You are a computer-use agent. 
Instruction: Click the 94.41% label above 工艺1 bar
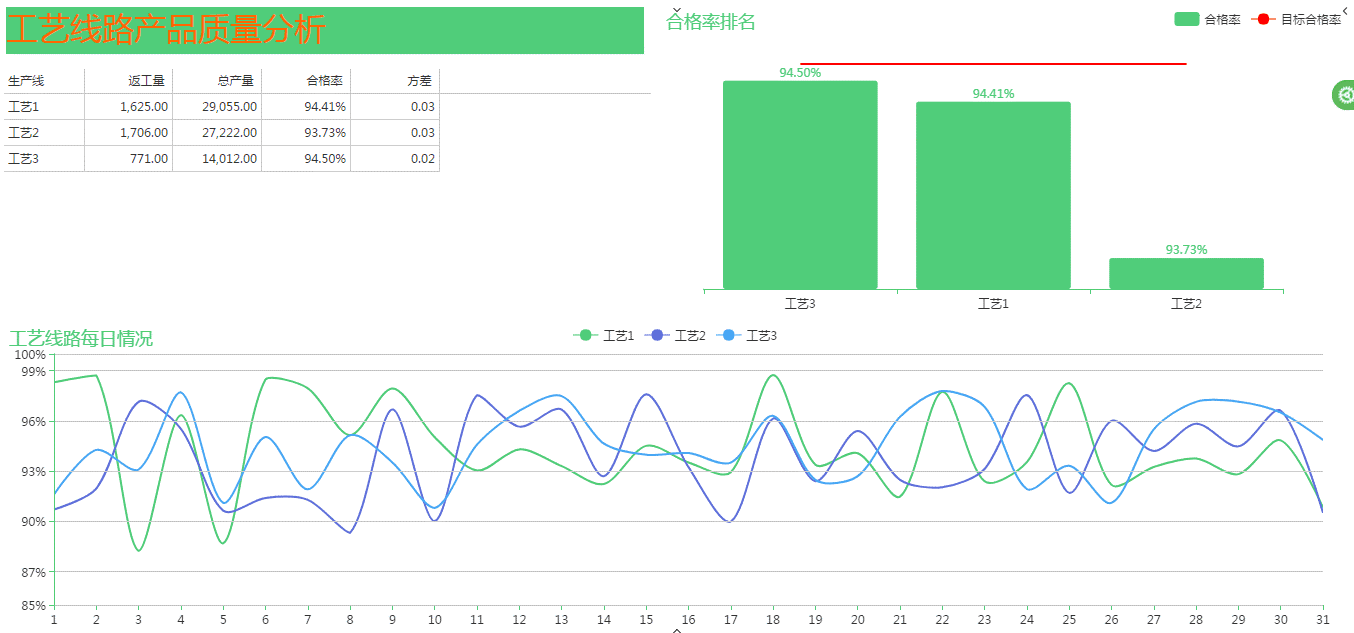(992, 95)
